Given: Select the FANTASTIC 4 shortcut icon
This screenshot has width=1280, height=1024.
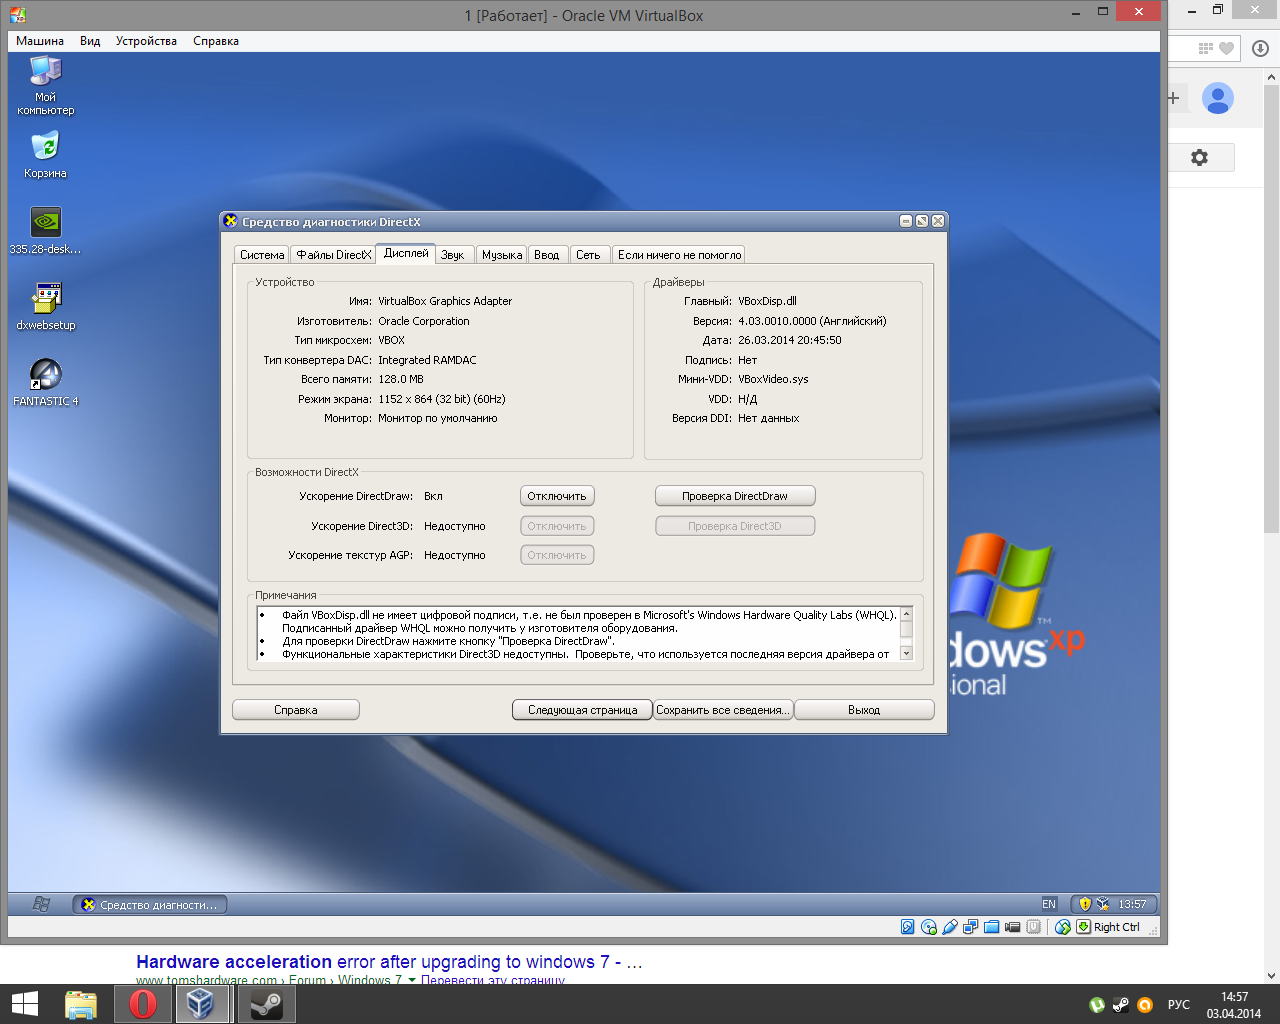Looking at the screenshot, I should 46,383.
